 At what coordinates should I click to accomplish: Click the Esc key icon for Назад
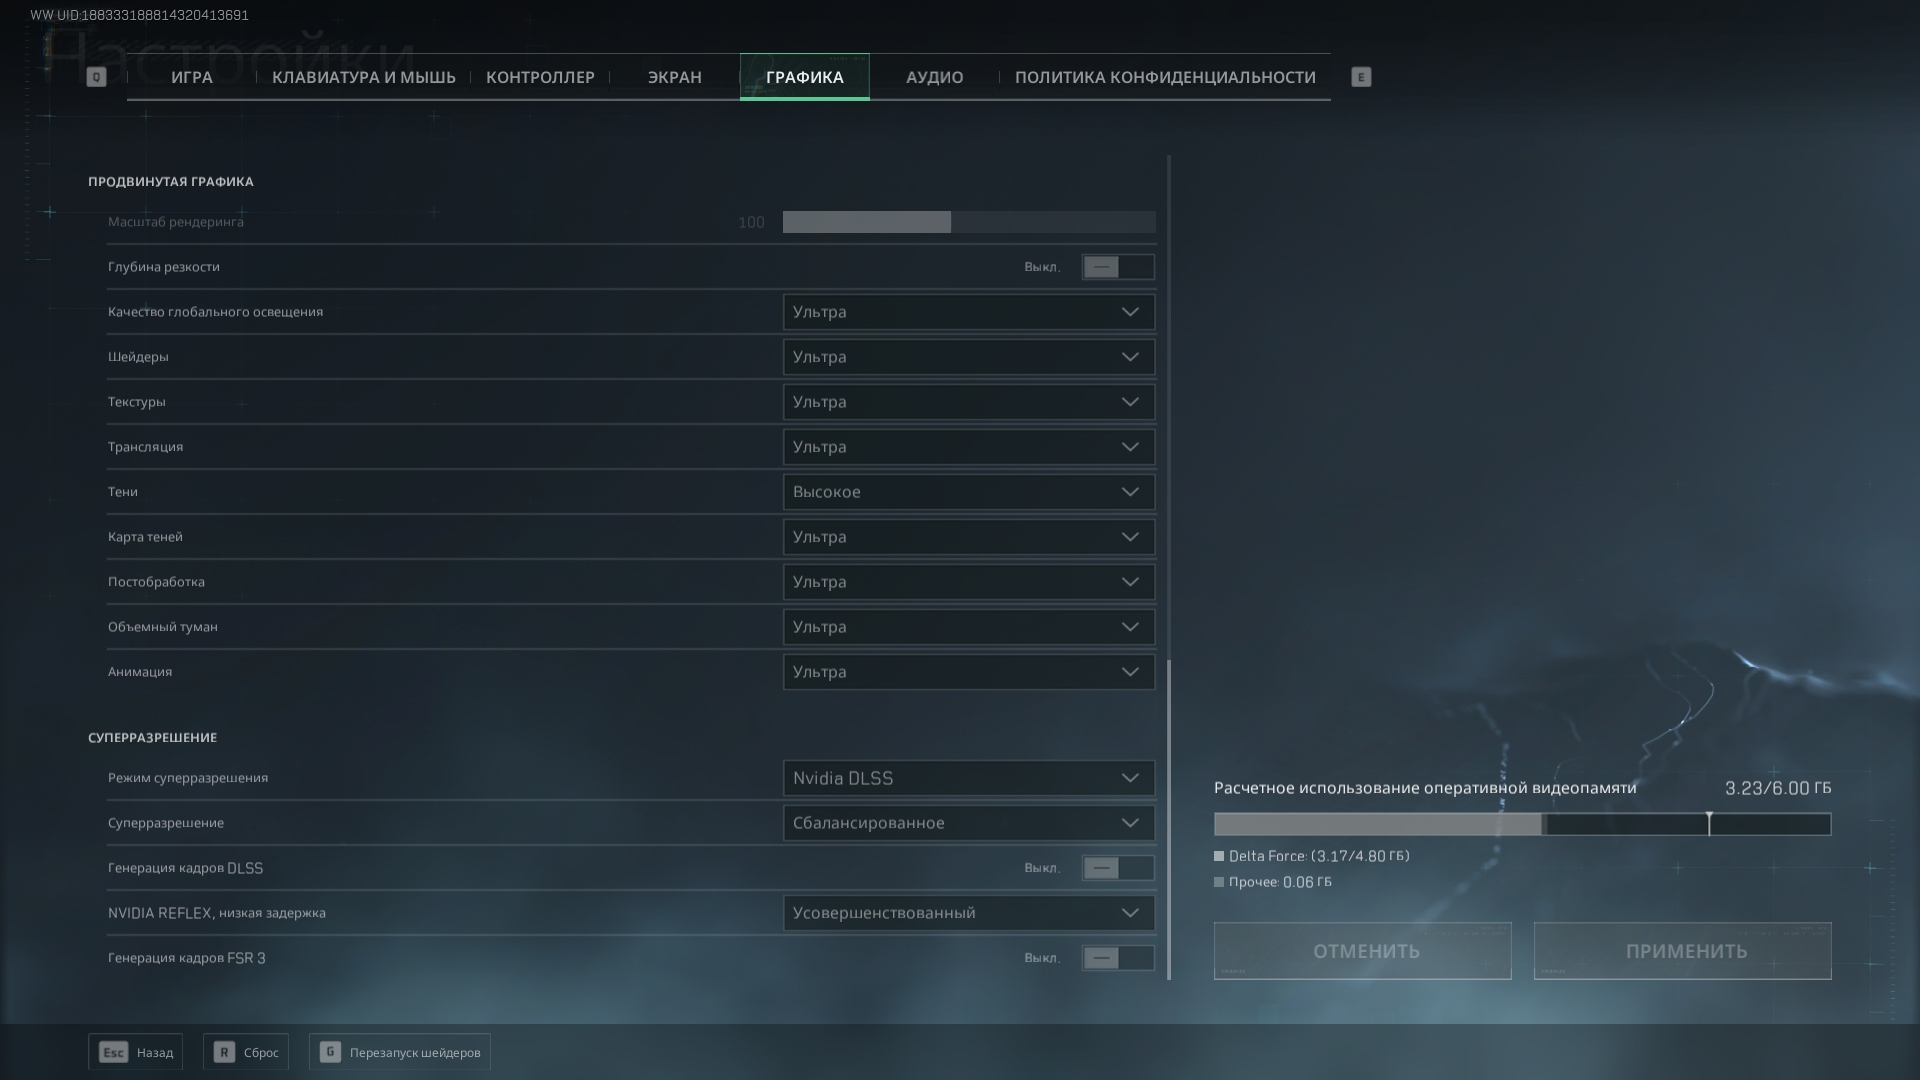coord(113,1052)
